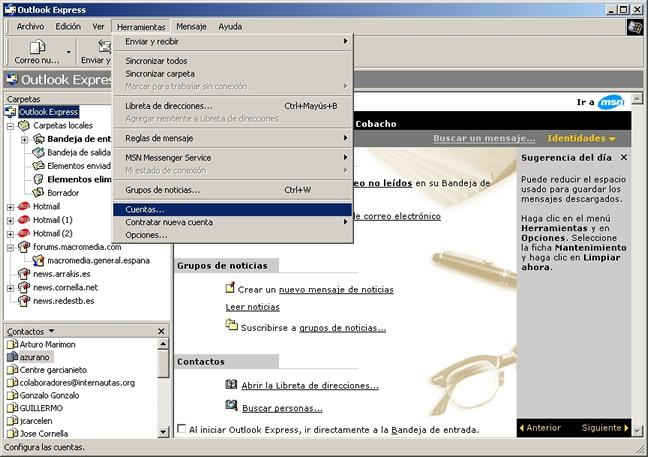Open the Archivo menu
Image resolution: width=648 pixels, height=457 pixels.
pos(30,26)
